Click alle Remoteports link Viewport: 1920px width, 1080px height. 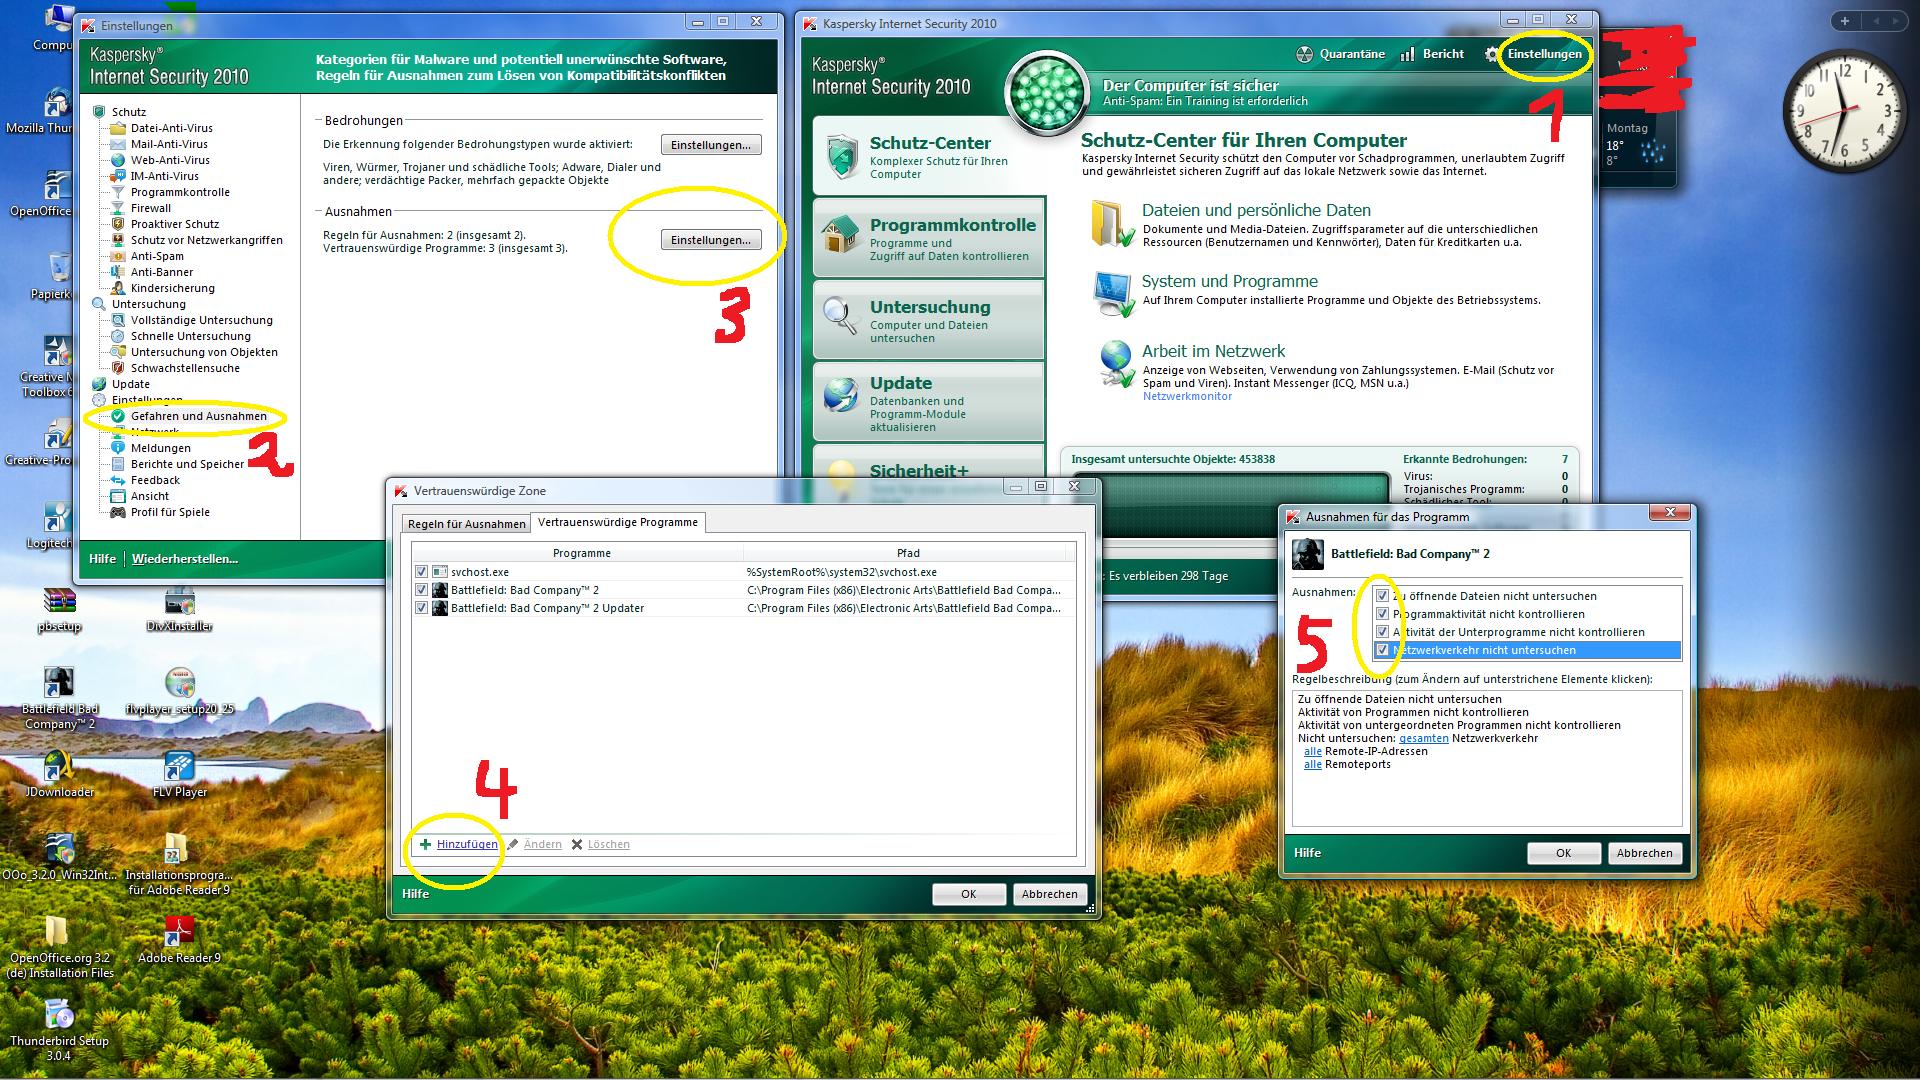pyautogui.click(x=1312, y=764)
